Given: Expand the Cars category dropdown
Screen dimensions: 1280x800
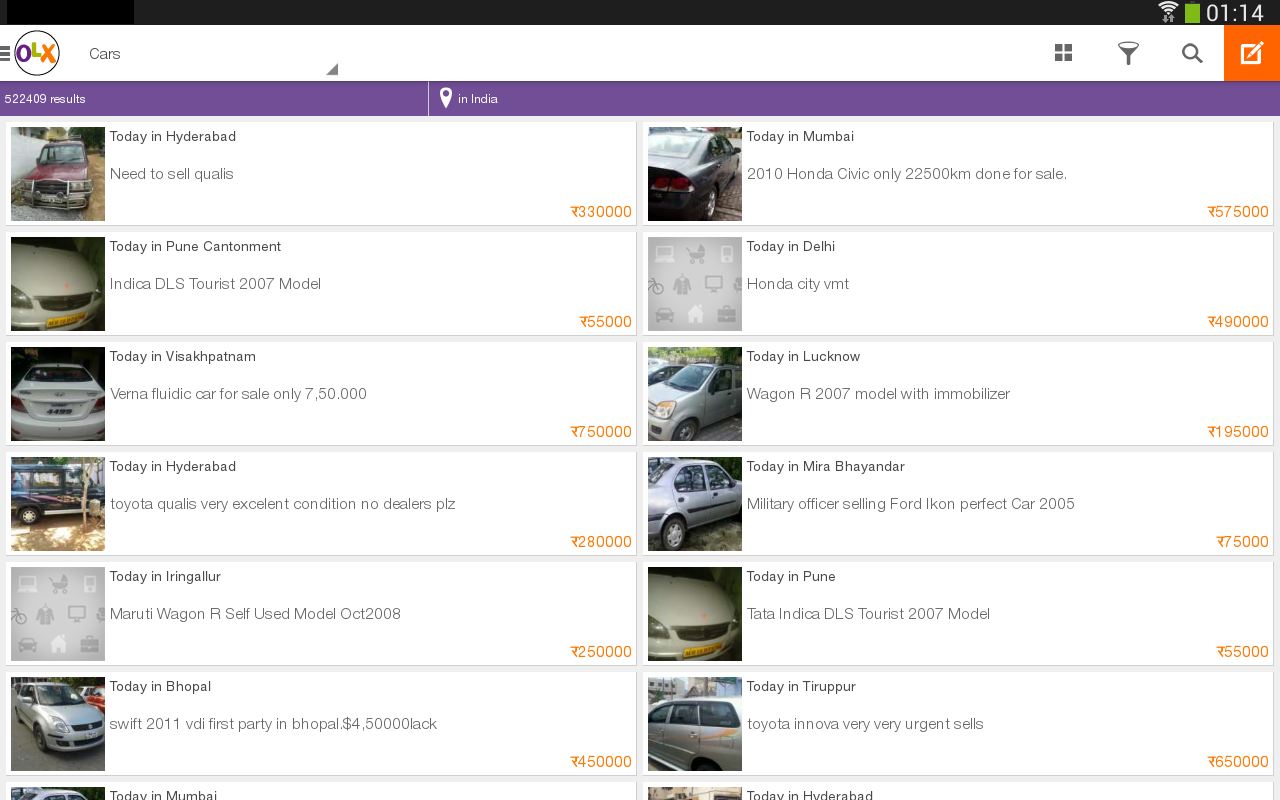Looking at the screenshot, I should pyautogui.click(x=212, y=54).
